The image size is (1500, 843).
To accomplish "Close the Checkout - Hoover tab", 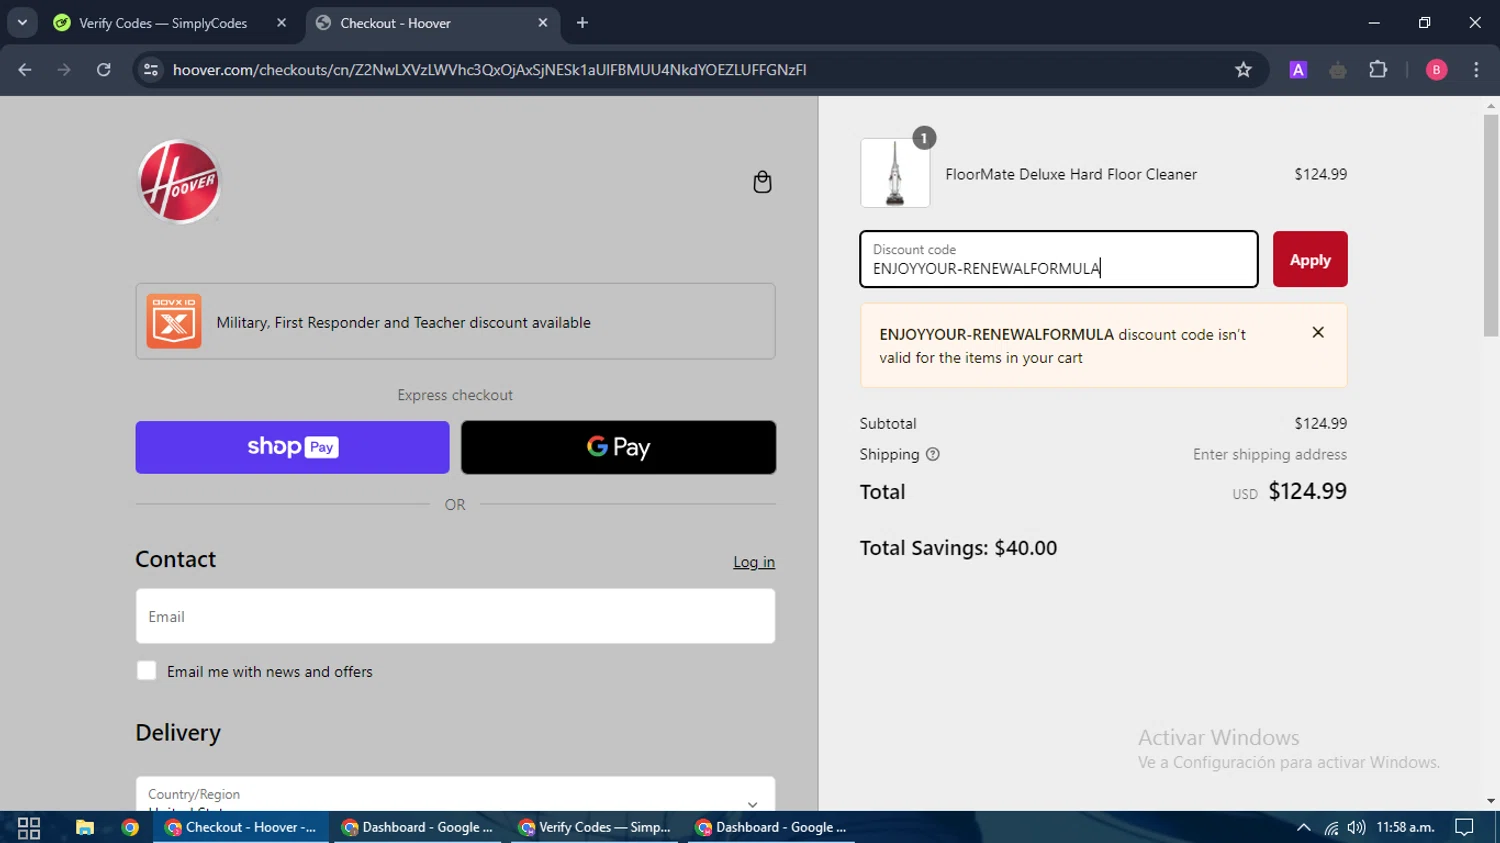I will pyautogui.click(x=543, y=23).
